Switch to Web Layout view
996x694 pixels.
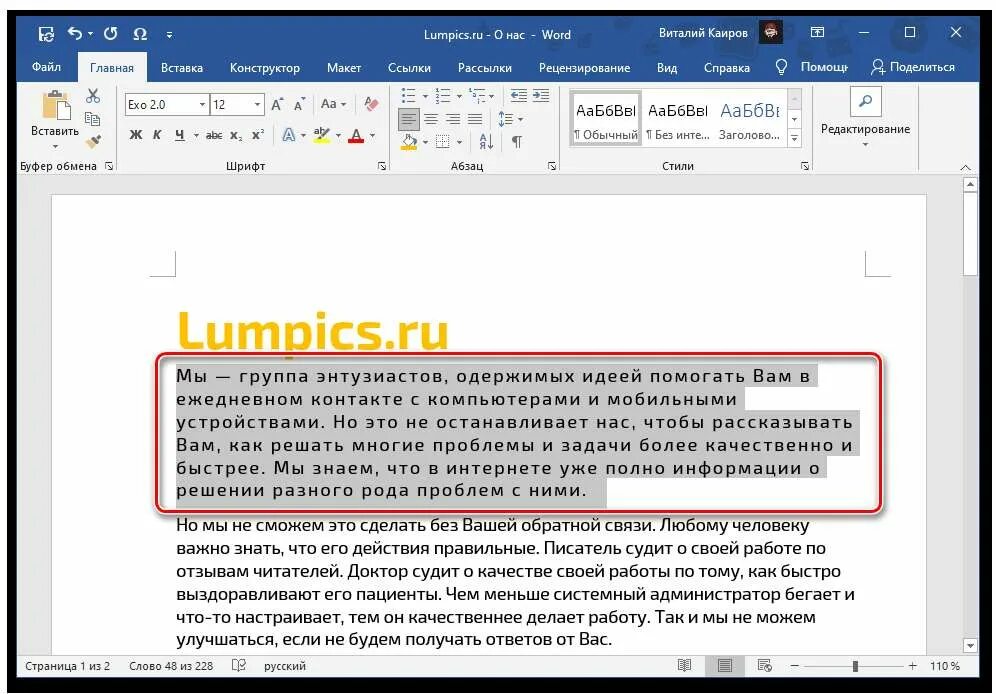(765, 665)
